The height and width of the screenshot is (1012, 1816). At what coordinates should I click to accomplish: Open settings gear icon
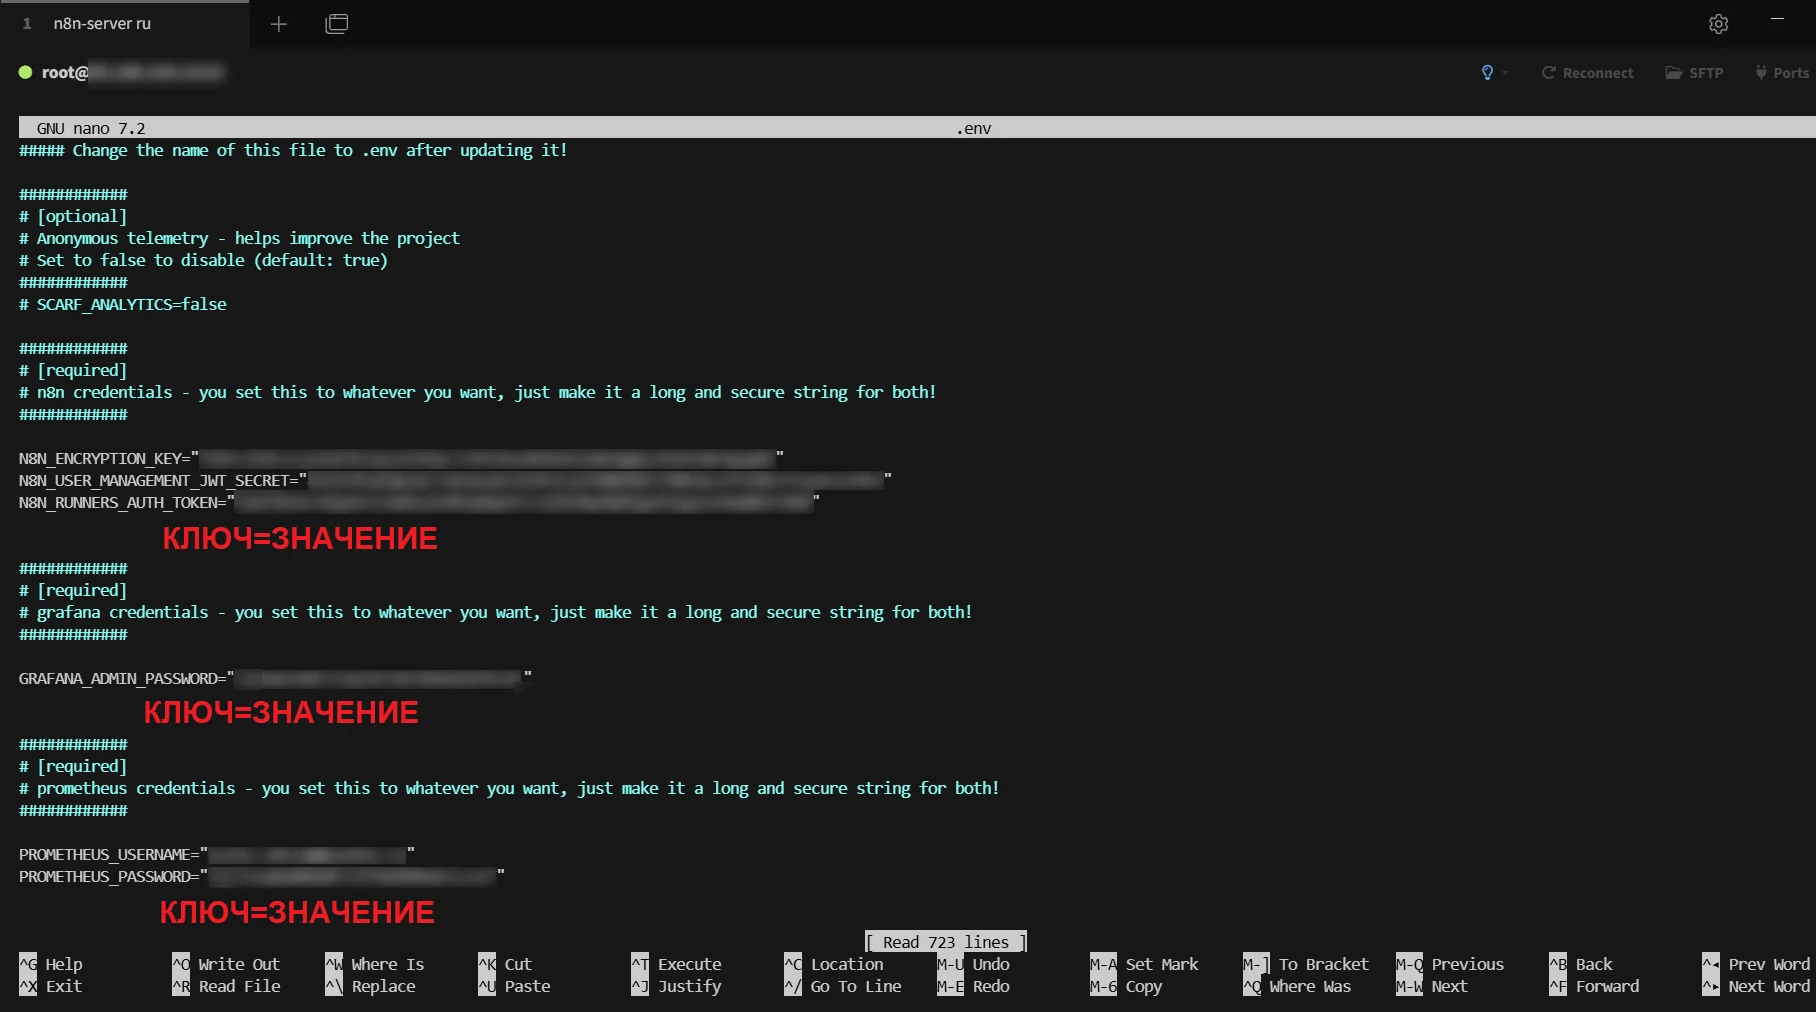pyautogui.click(x=1718, y=24)
